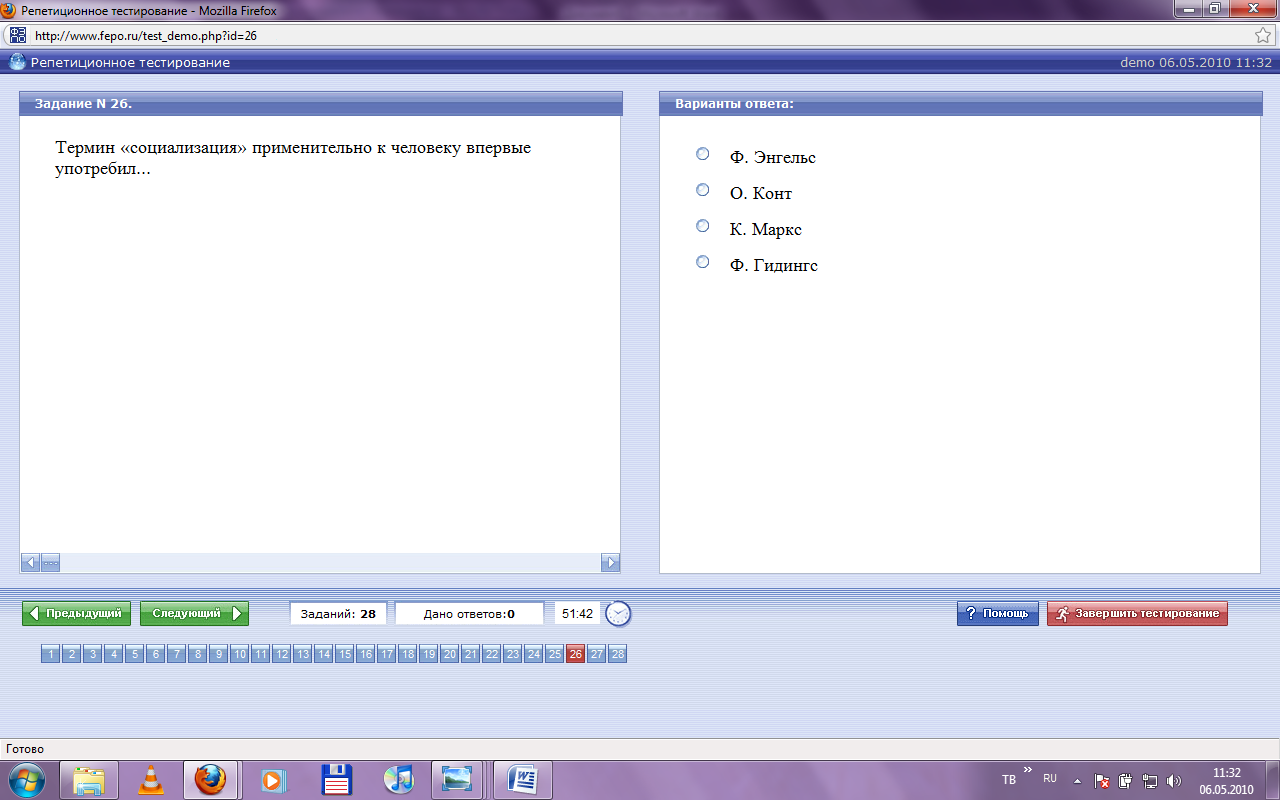The width and height of the screenshot is (1280, 800).
Task: Jump to question 2
Action: coord(71,654)
